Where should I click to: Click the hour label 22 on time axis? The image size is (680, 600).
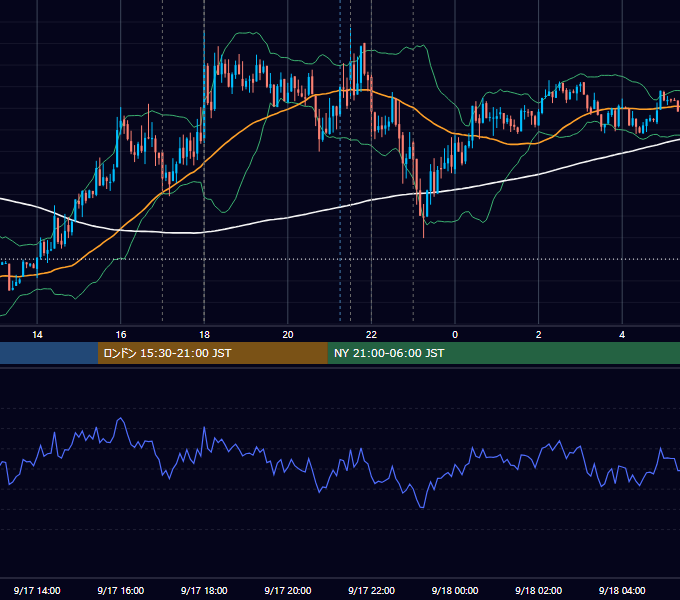(x=372, y=335)
